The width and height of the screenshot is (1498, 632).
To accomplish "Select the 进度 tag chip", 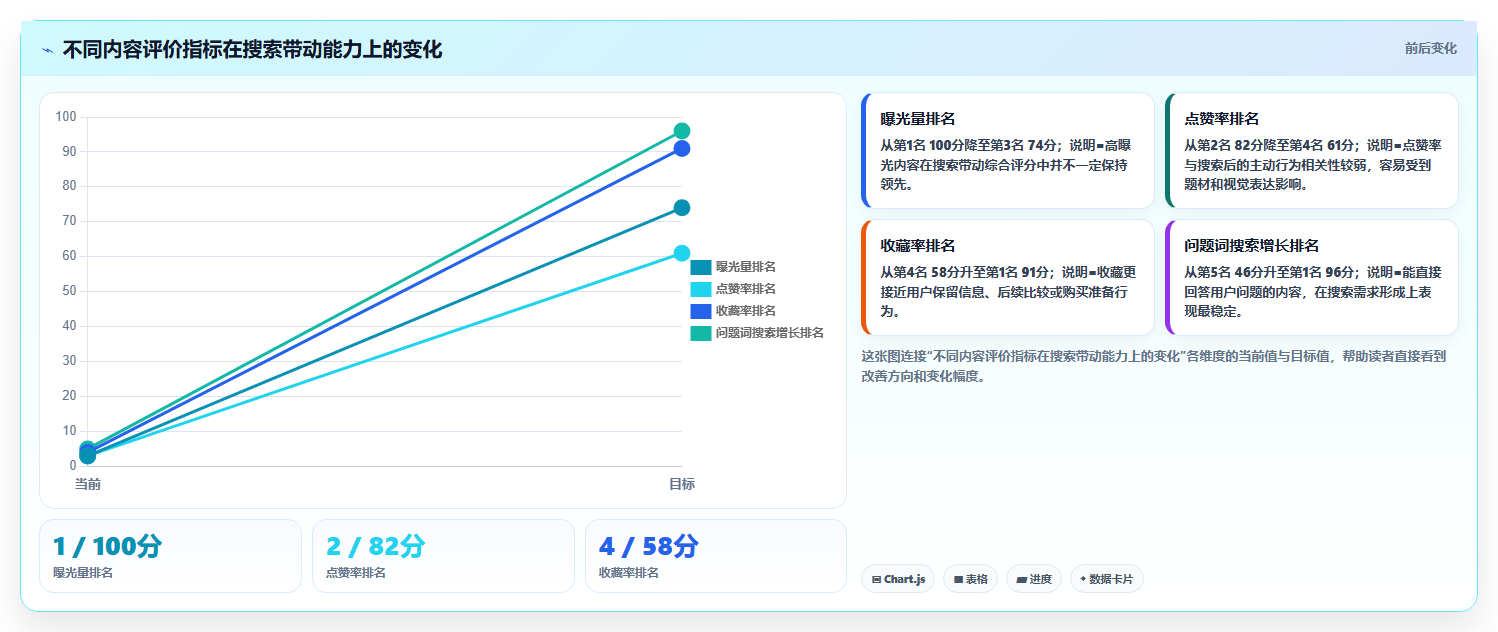I will click(x=1034, y=579).
